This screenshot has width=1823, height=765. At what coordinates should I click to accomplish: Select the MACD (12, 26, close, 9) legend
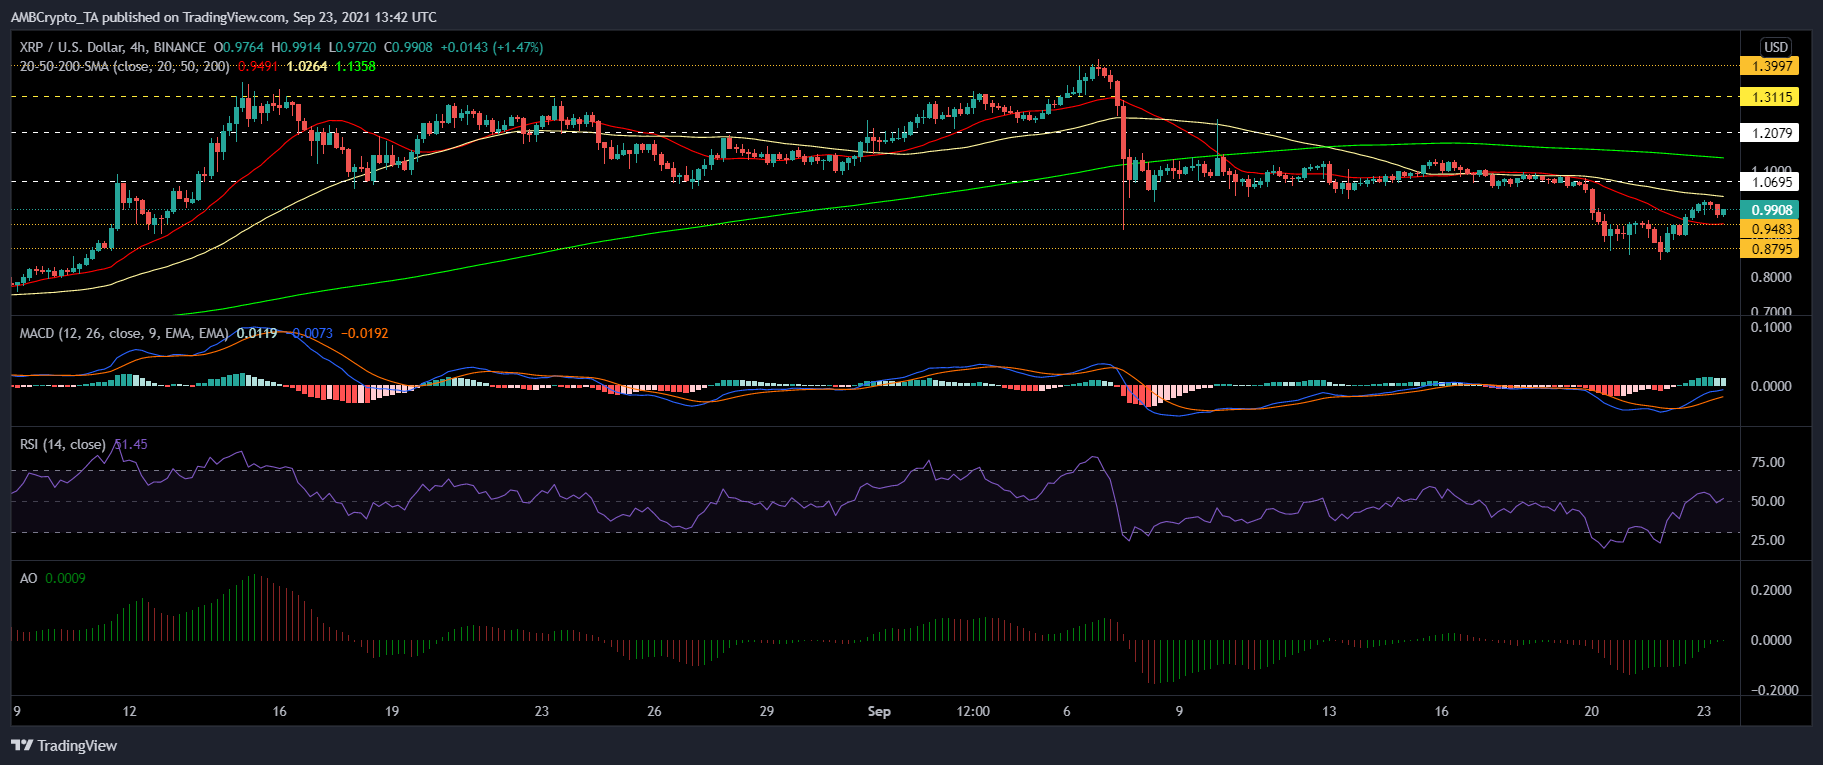tap(125, 333)
